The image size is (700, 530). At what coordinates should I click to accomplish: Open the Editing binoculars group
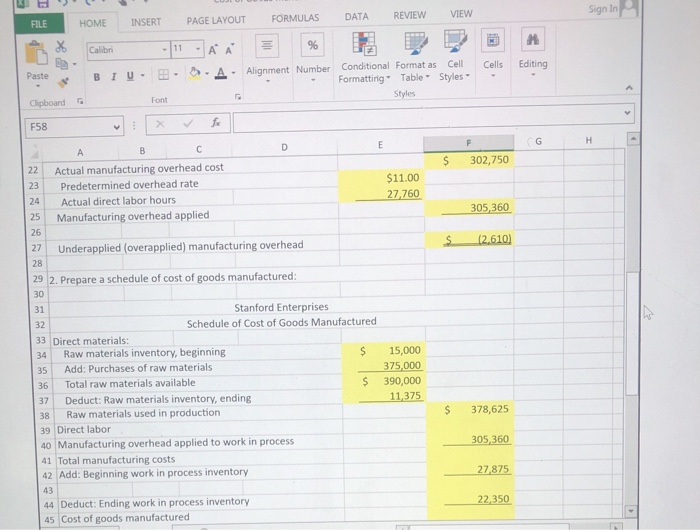(532, 39)
